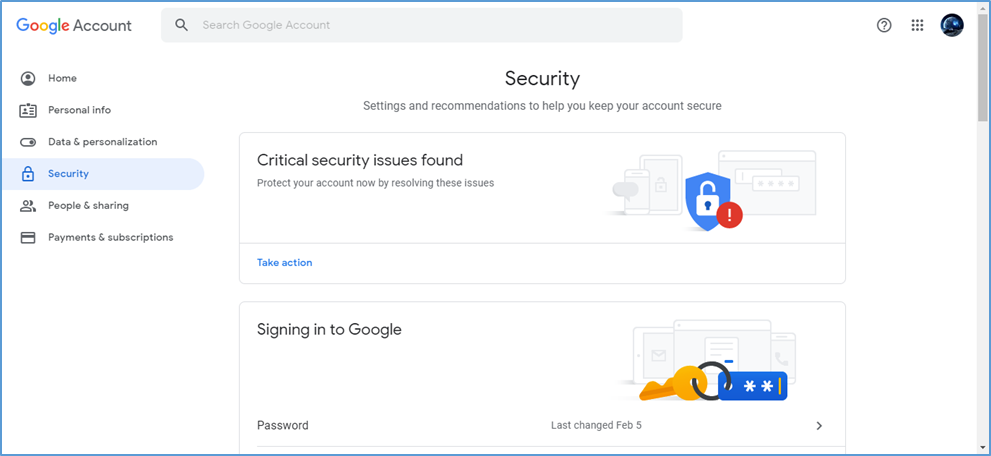
Task: Expand the Password row chevron
Action: pos(819,426)
